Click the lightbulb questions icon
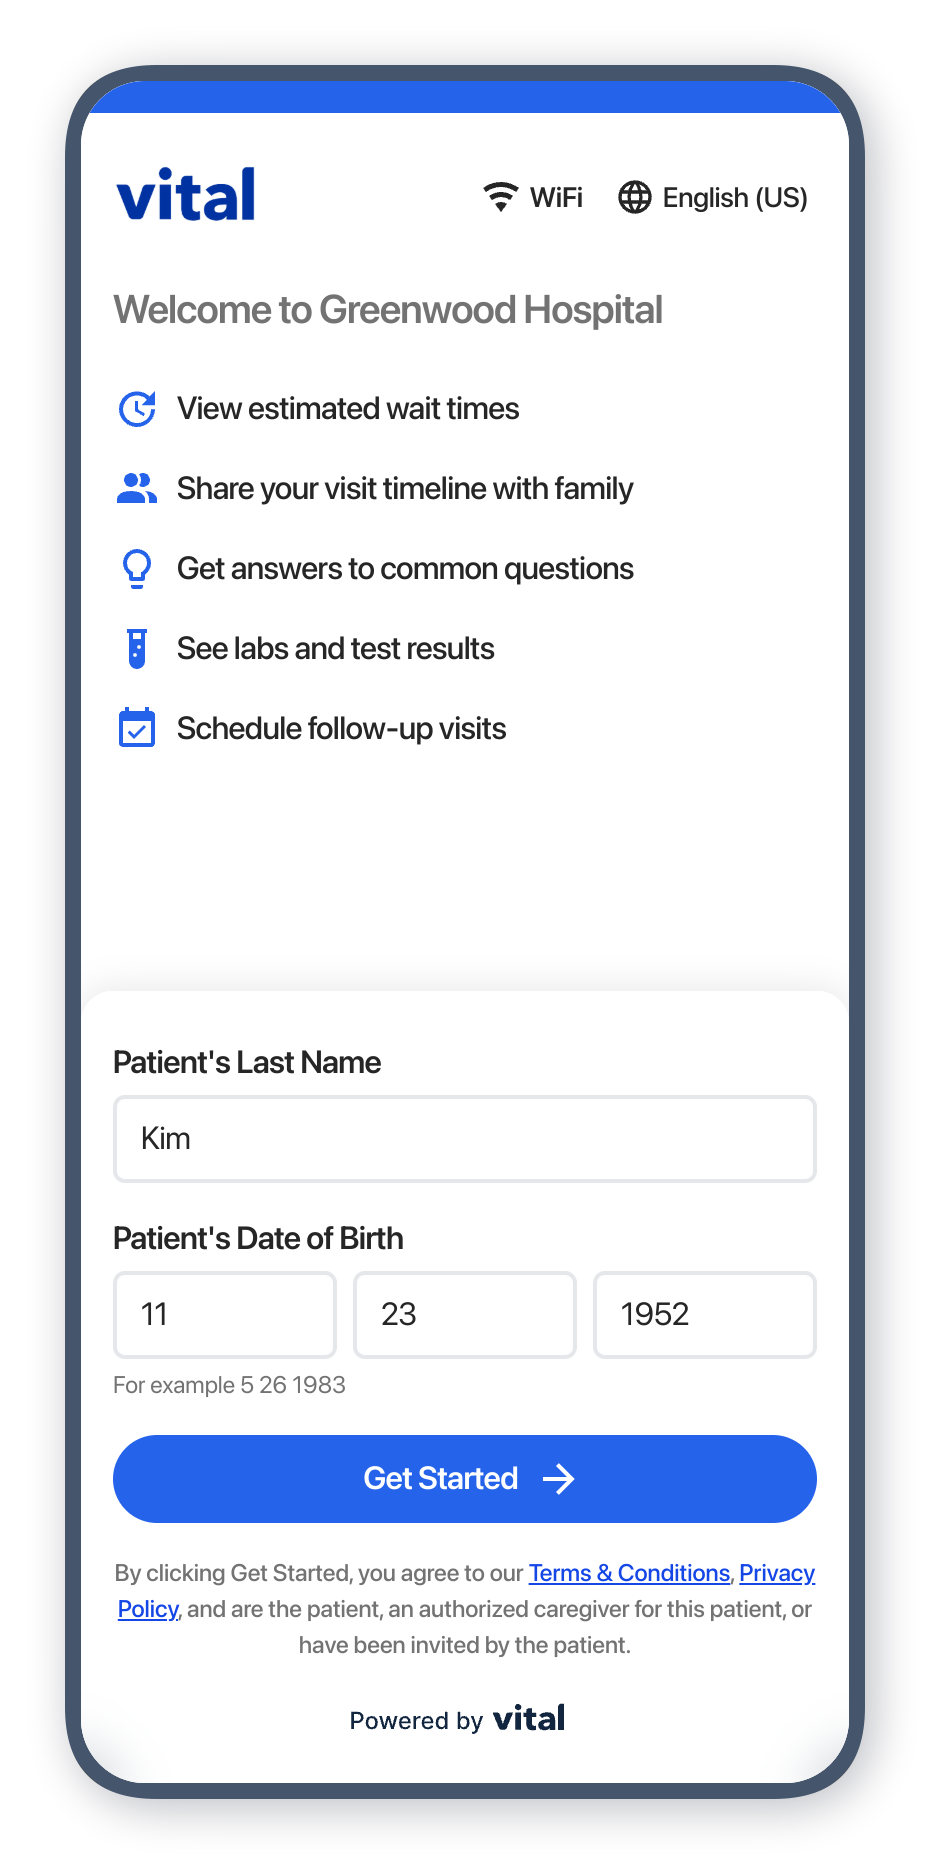 pyautogui.click(x=137, y=569)
